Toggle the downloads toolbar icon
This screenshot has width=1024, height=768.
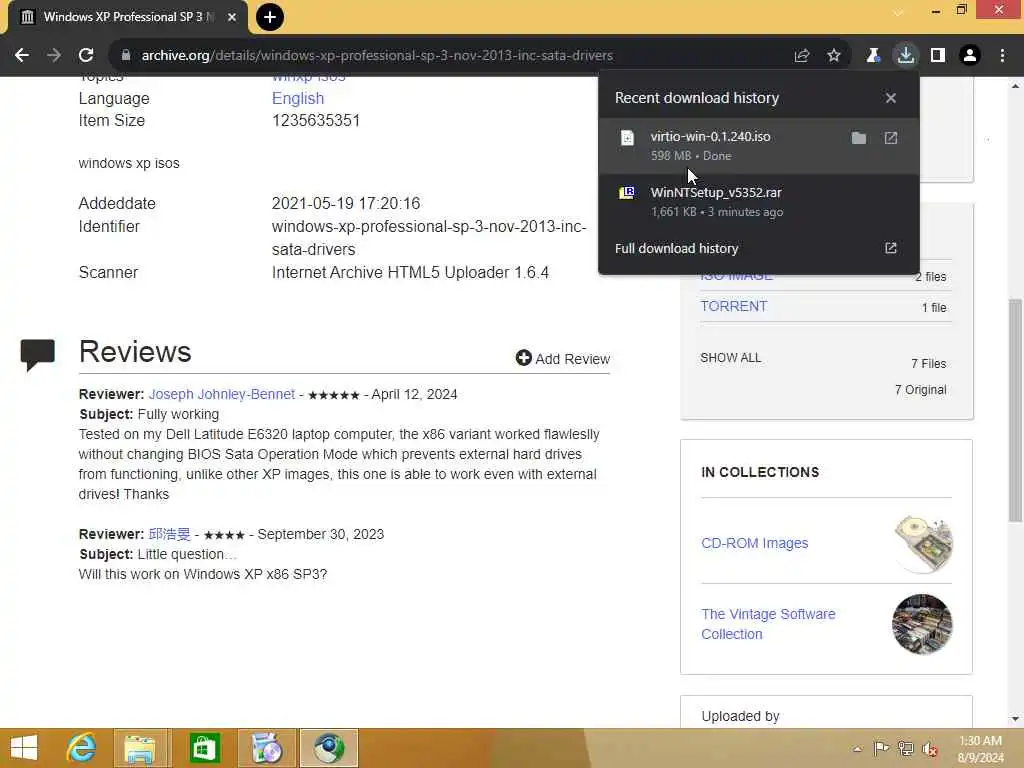906,56
